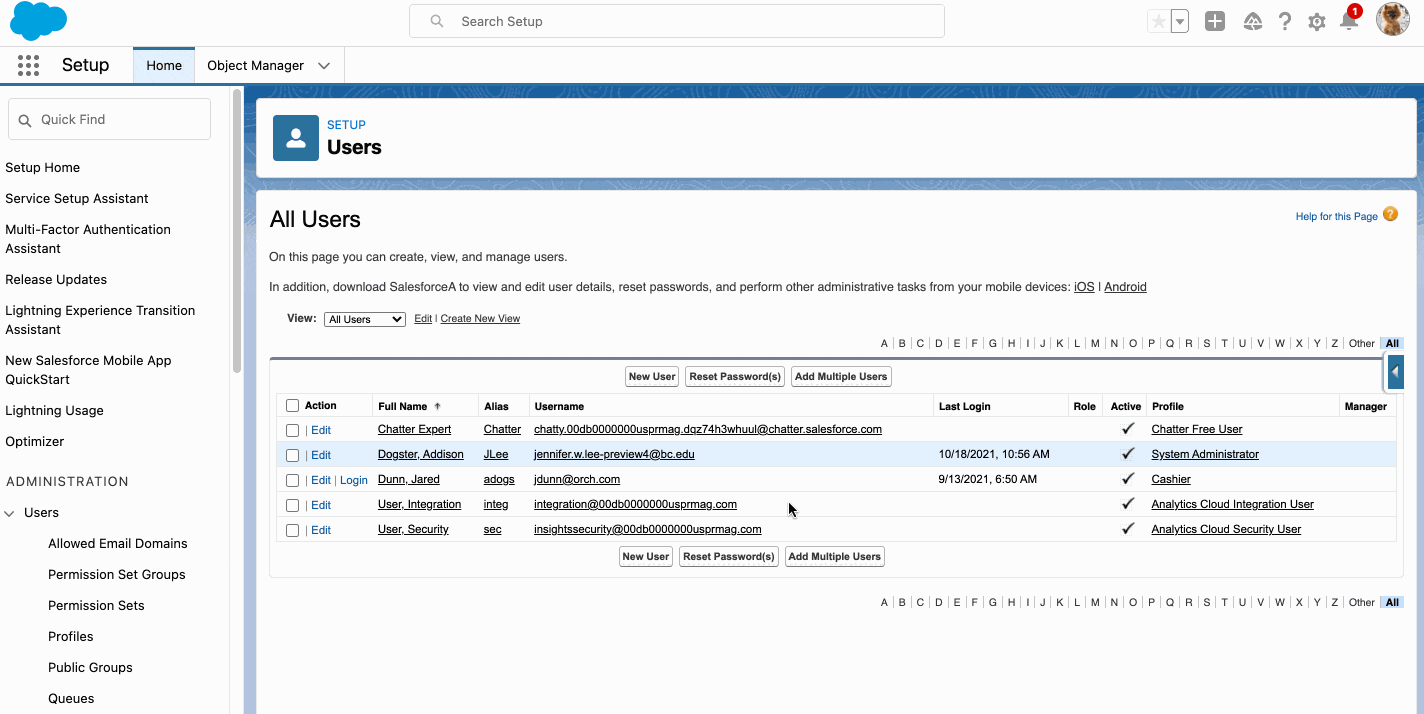The height and width of the screenshot is (714, 1424).
Task: Check the Dunn, Jared row checkbox
Action: pos(292,480)
